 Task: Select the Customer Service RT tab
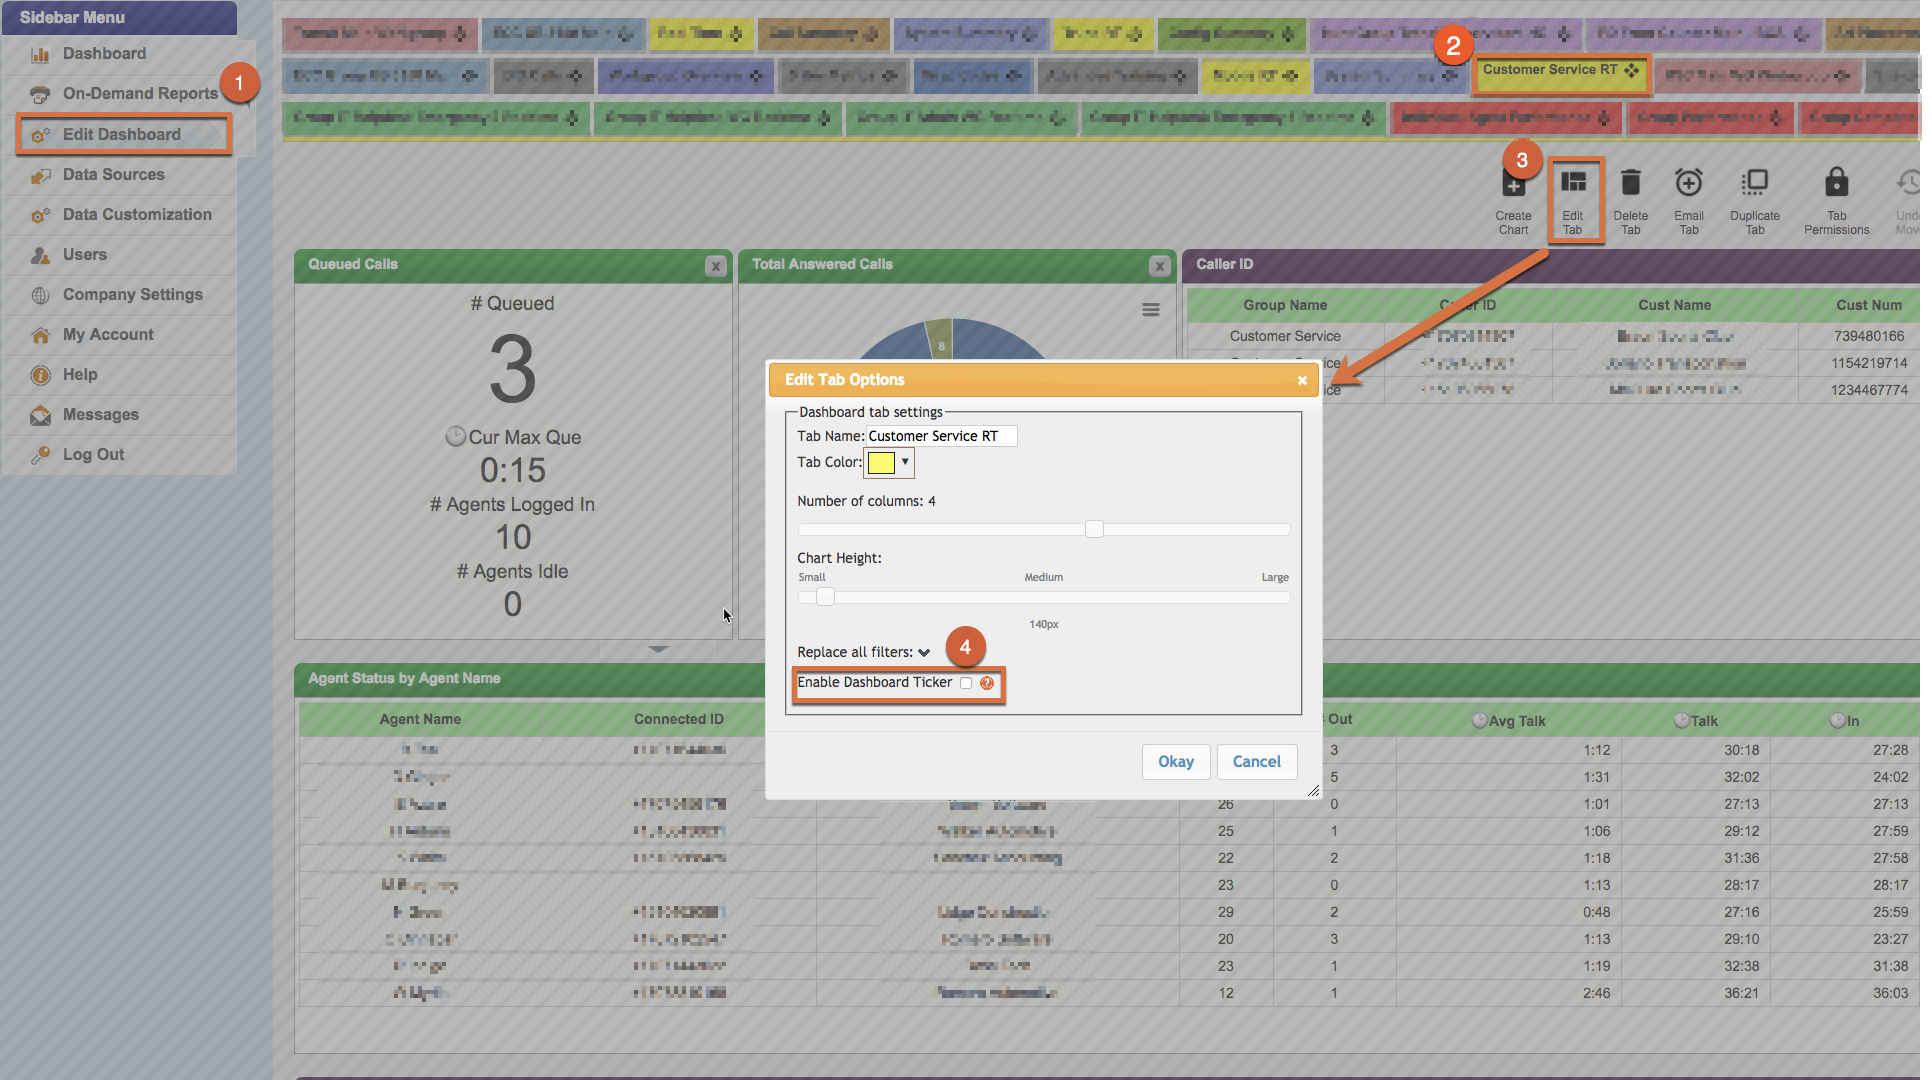click(x=1549, y=70)
